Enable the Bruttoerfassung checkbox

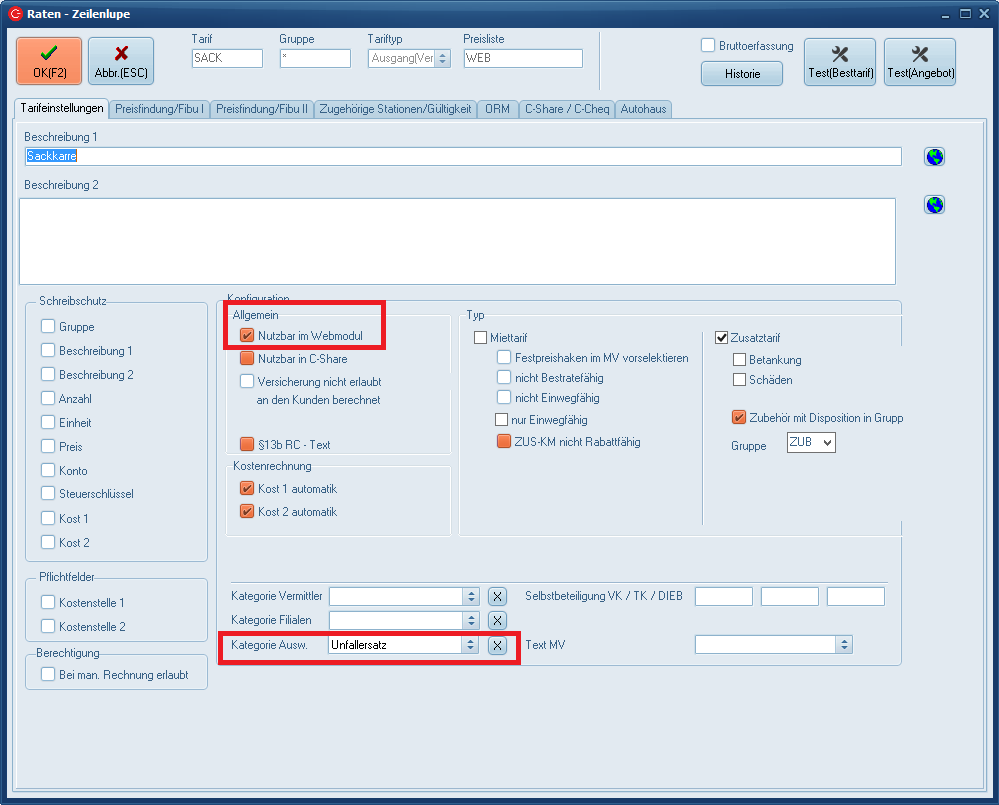pos(708,46)
